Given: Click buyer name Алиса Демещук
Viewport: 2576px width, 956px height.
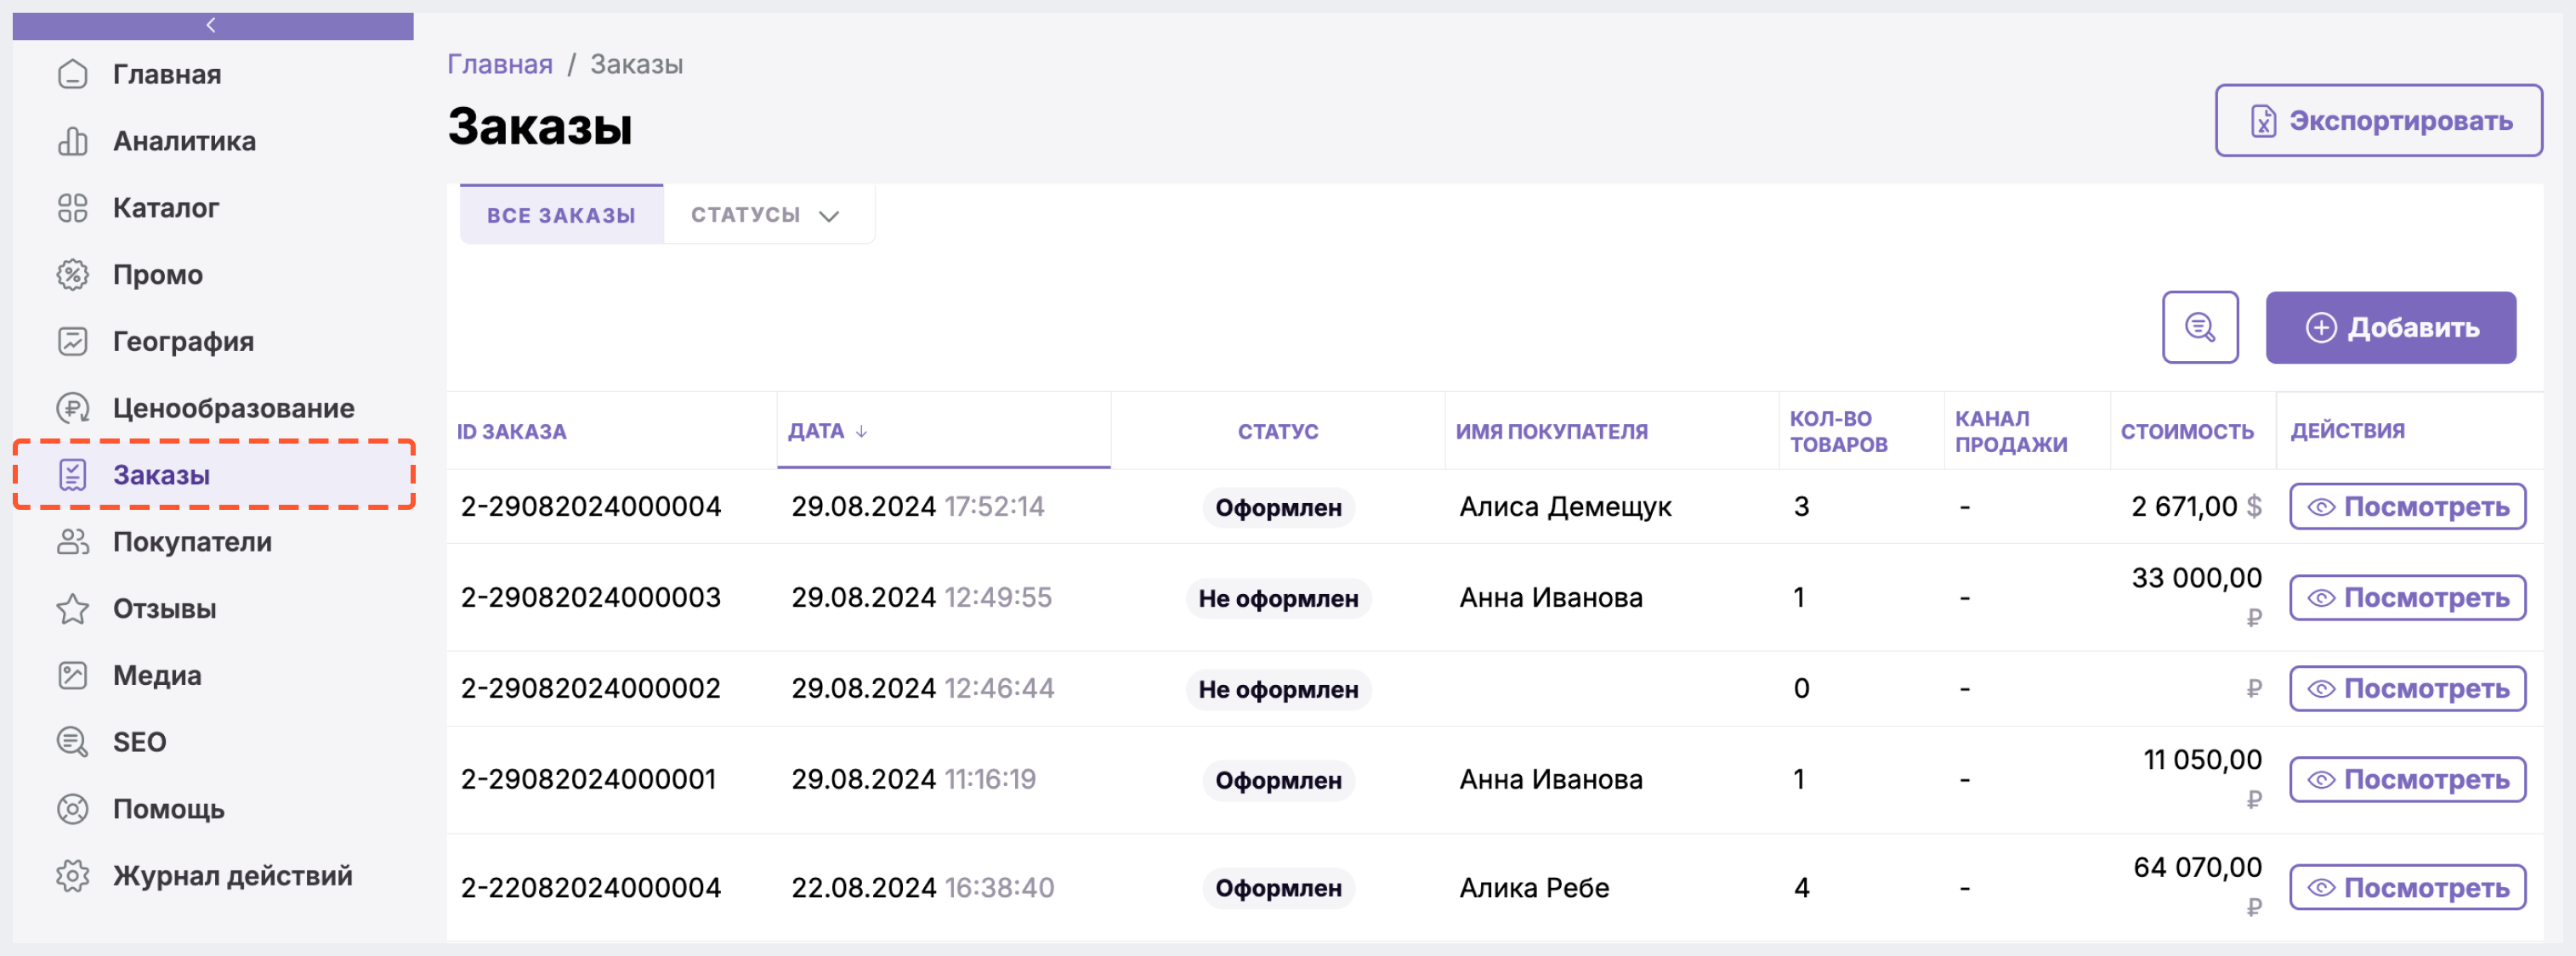Looking at the screenshot, I should (1565, 507).
